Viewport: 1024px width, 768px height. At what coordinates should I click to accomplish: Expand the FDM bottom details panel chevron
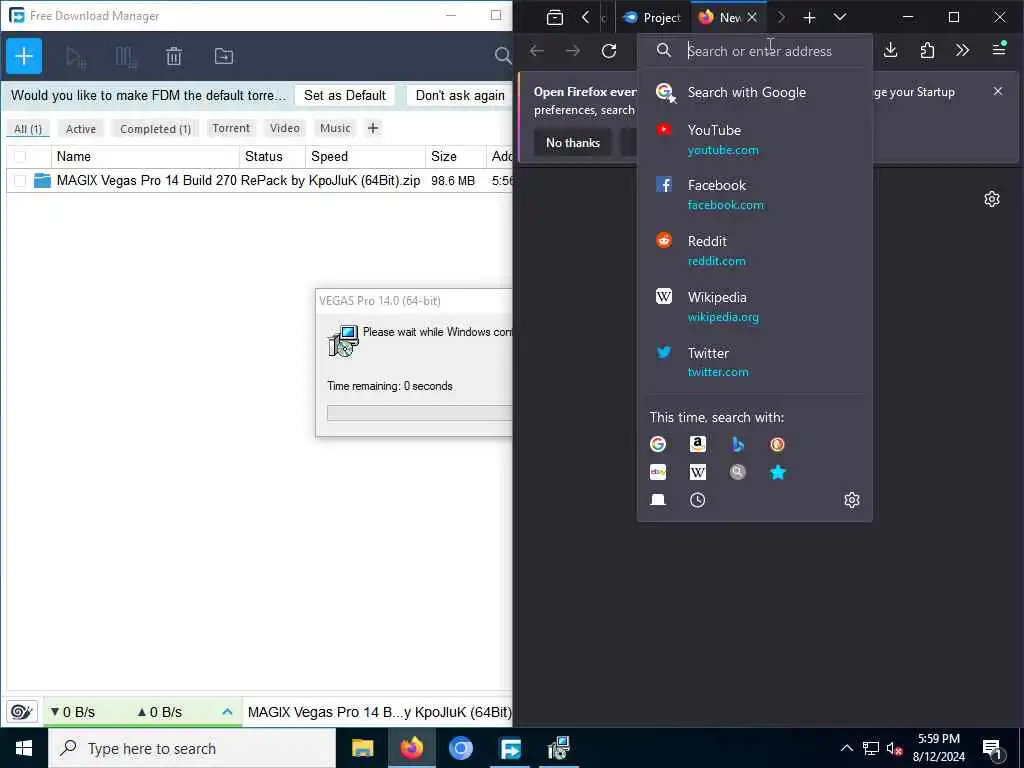point(227,712)
